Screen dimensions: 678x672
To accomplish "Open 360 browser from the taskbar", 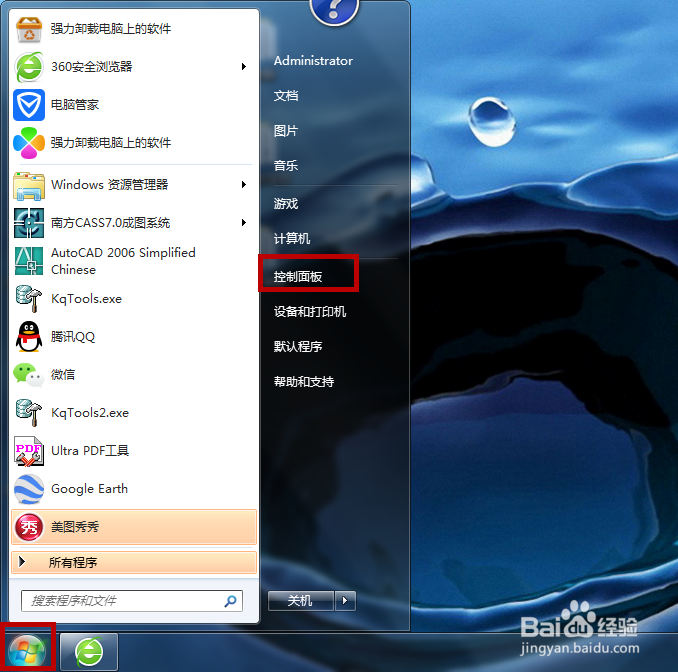I will pos(89,652).
